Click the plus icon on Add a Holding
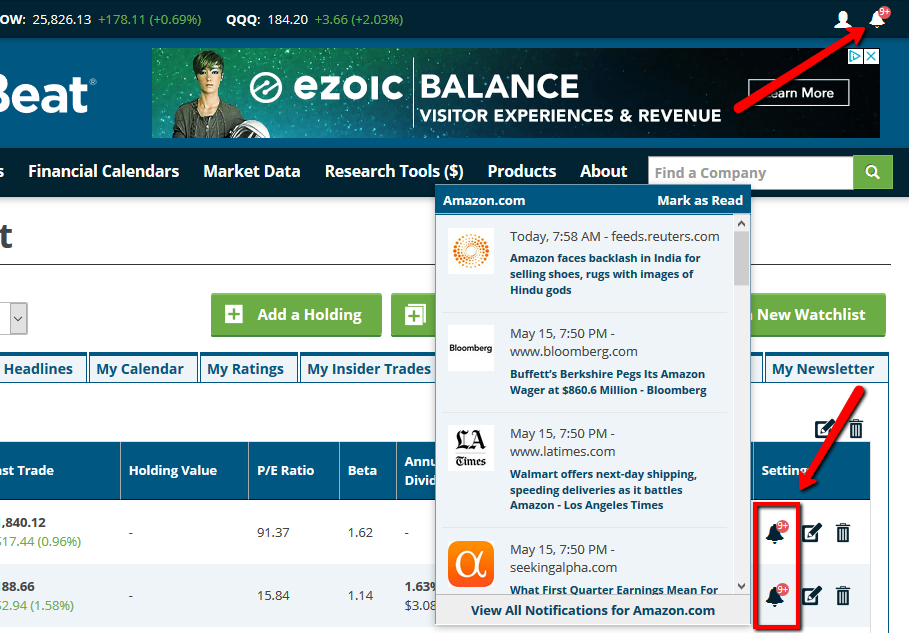 click(x=234, y=314)
